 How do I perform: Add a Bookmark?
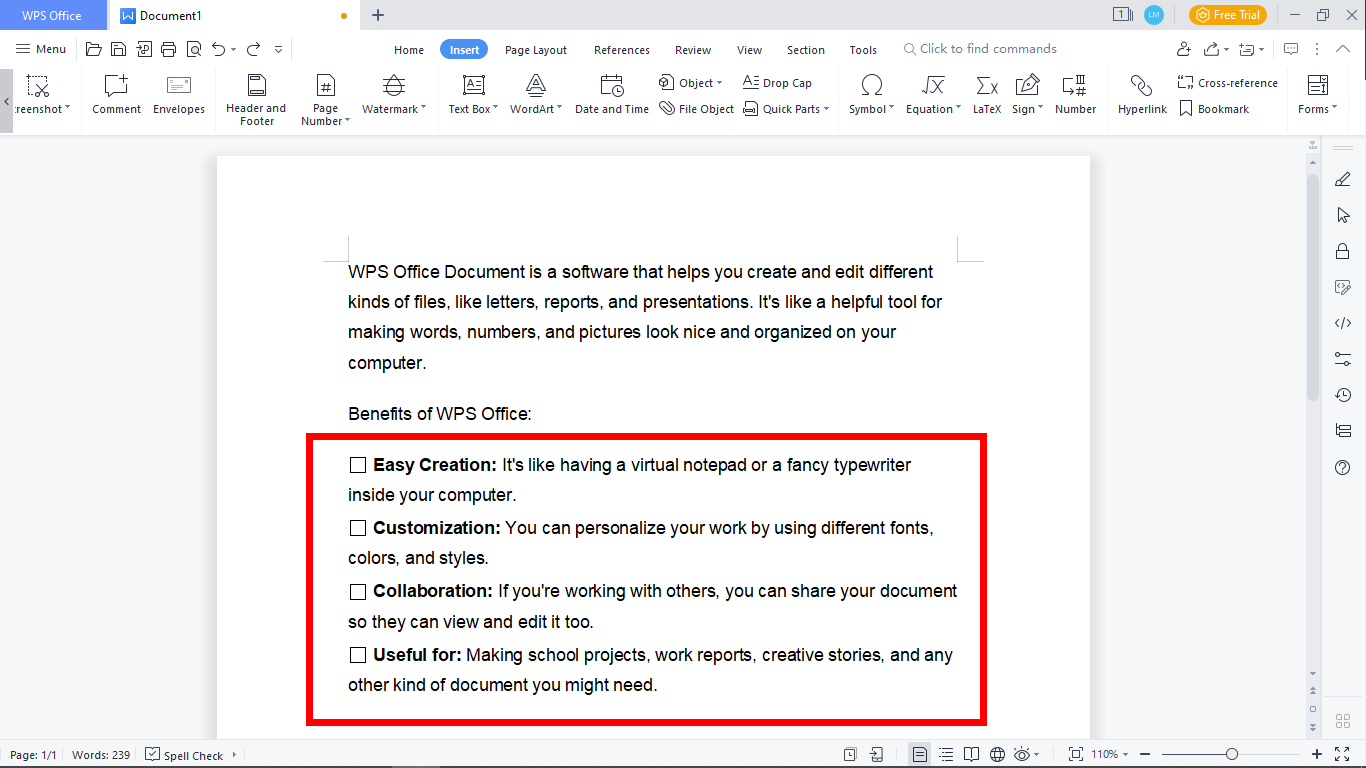coord(1214,109)
